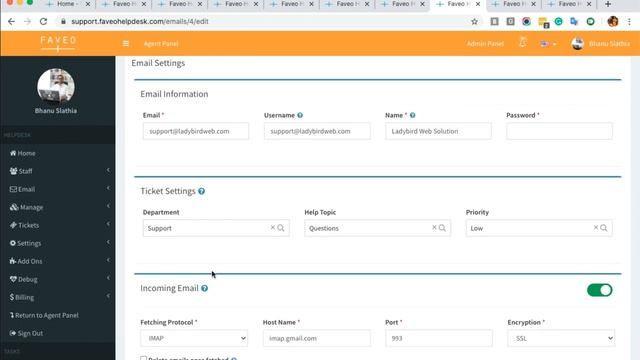This screenshot has width=640, height=360.
Task: Click Chrome profile avatar in toolbar
Action: [613, 21]
